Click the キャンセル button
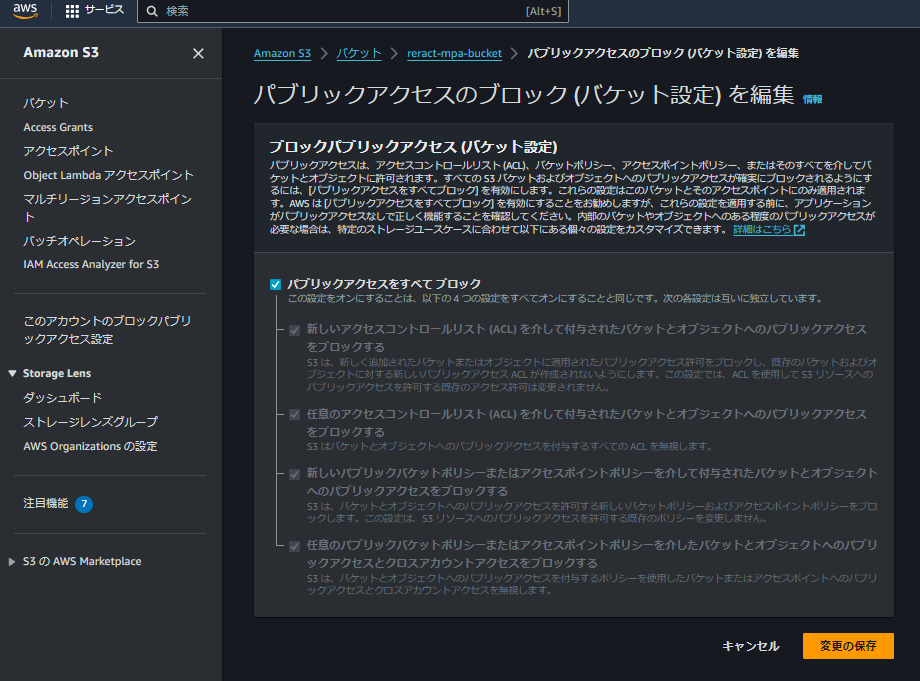 (x=749, y=646)
